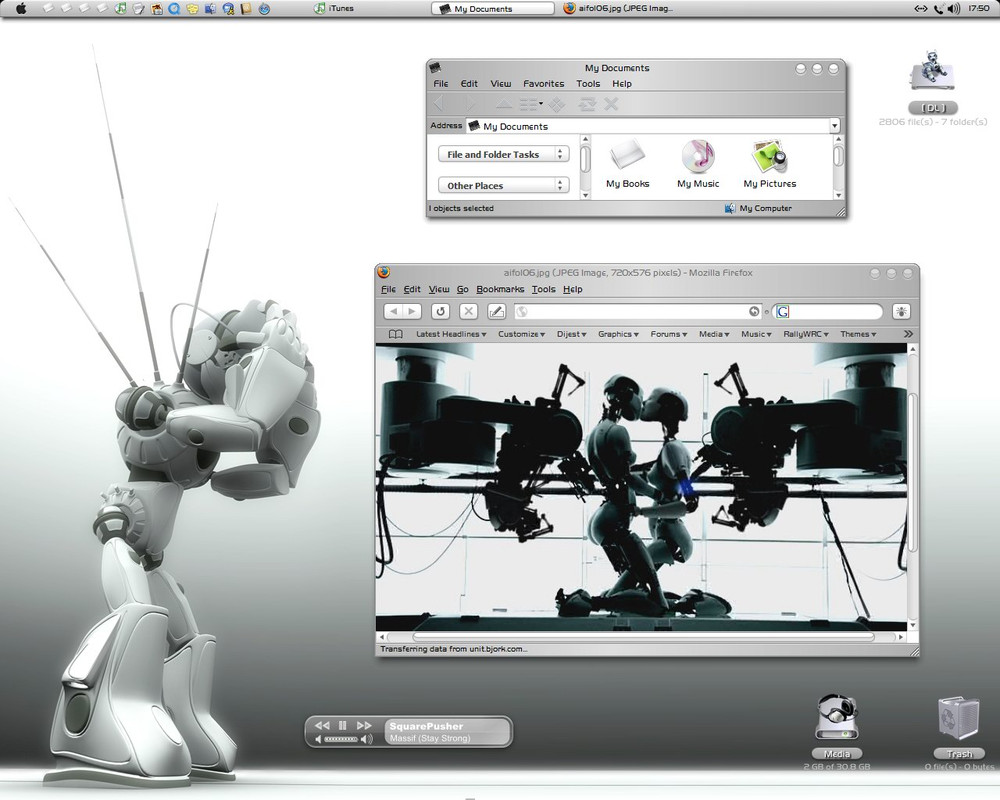Click Firefox forward arrow button
The width and height of the screenshot is (1000, 800).
pos(412,311)
